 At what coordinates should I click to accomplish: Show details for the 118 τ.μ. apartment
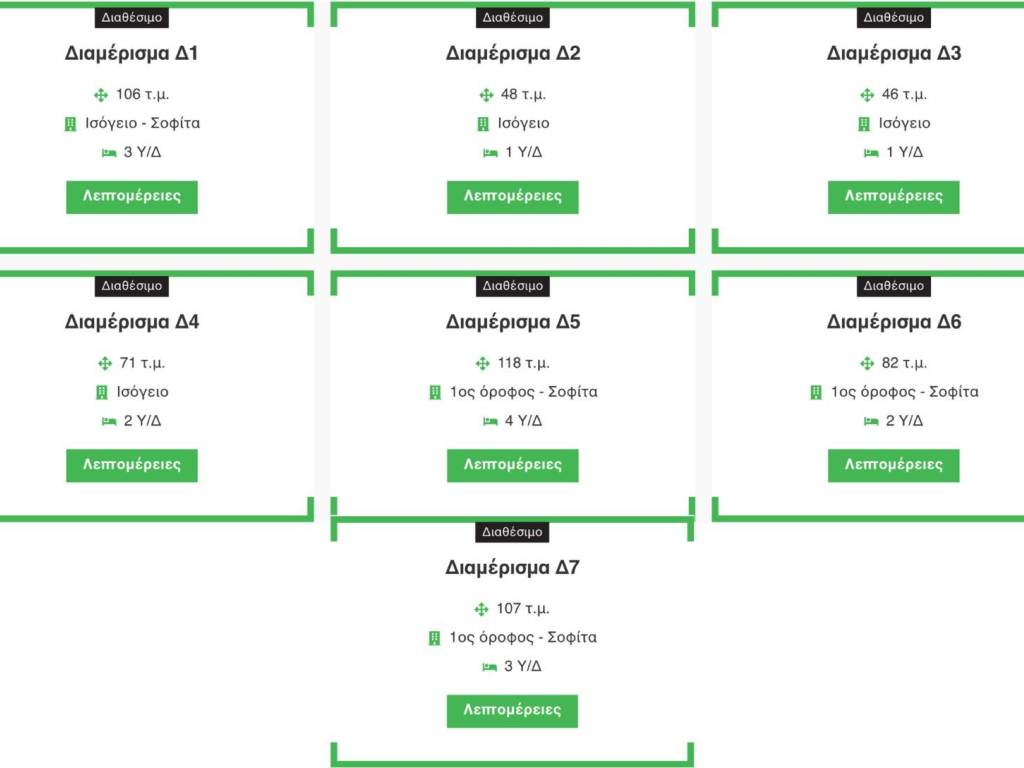tap(512, 465)
